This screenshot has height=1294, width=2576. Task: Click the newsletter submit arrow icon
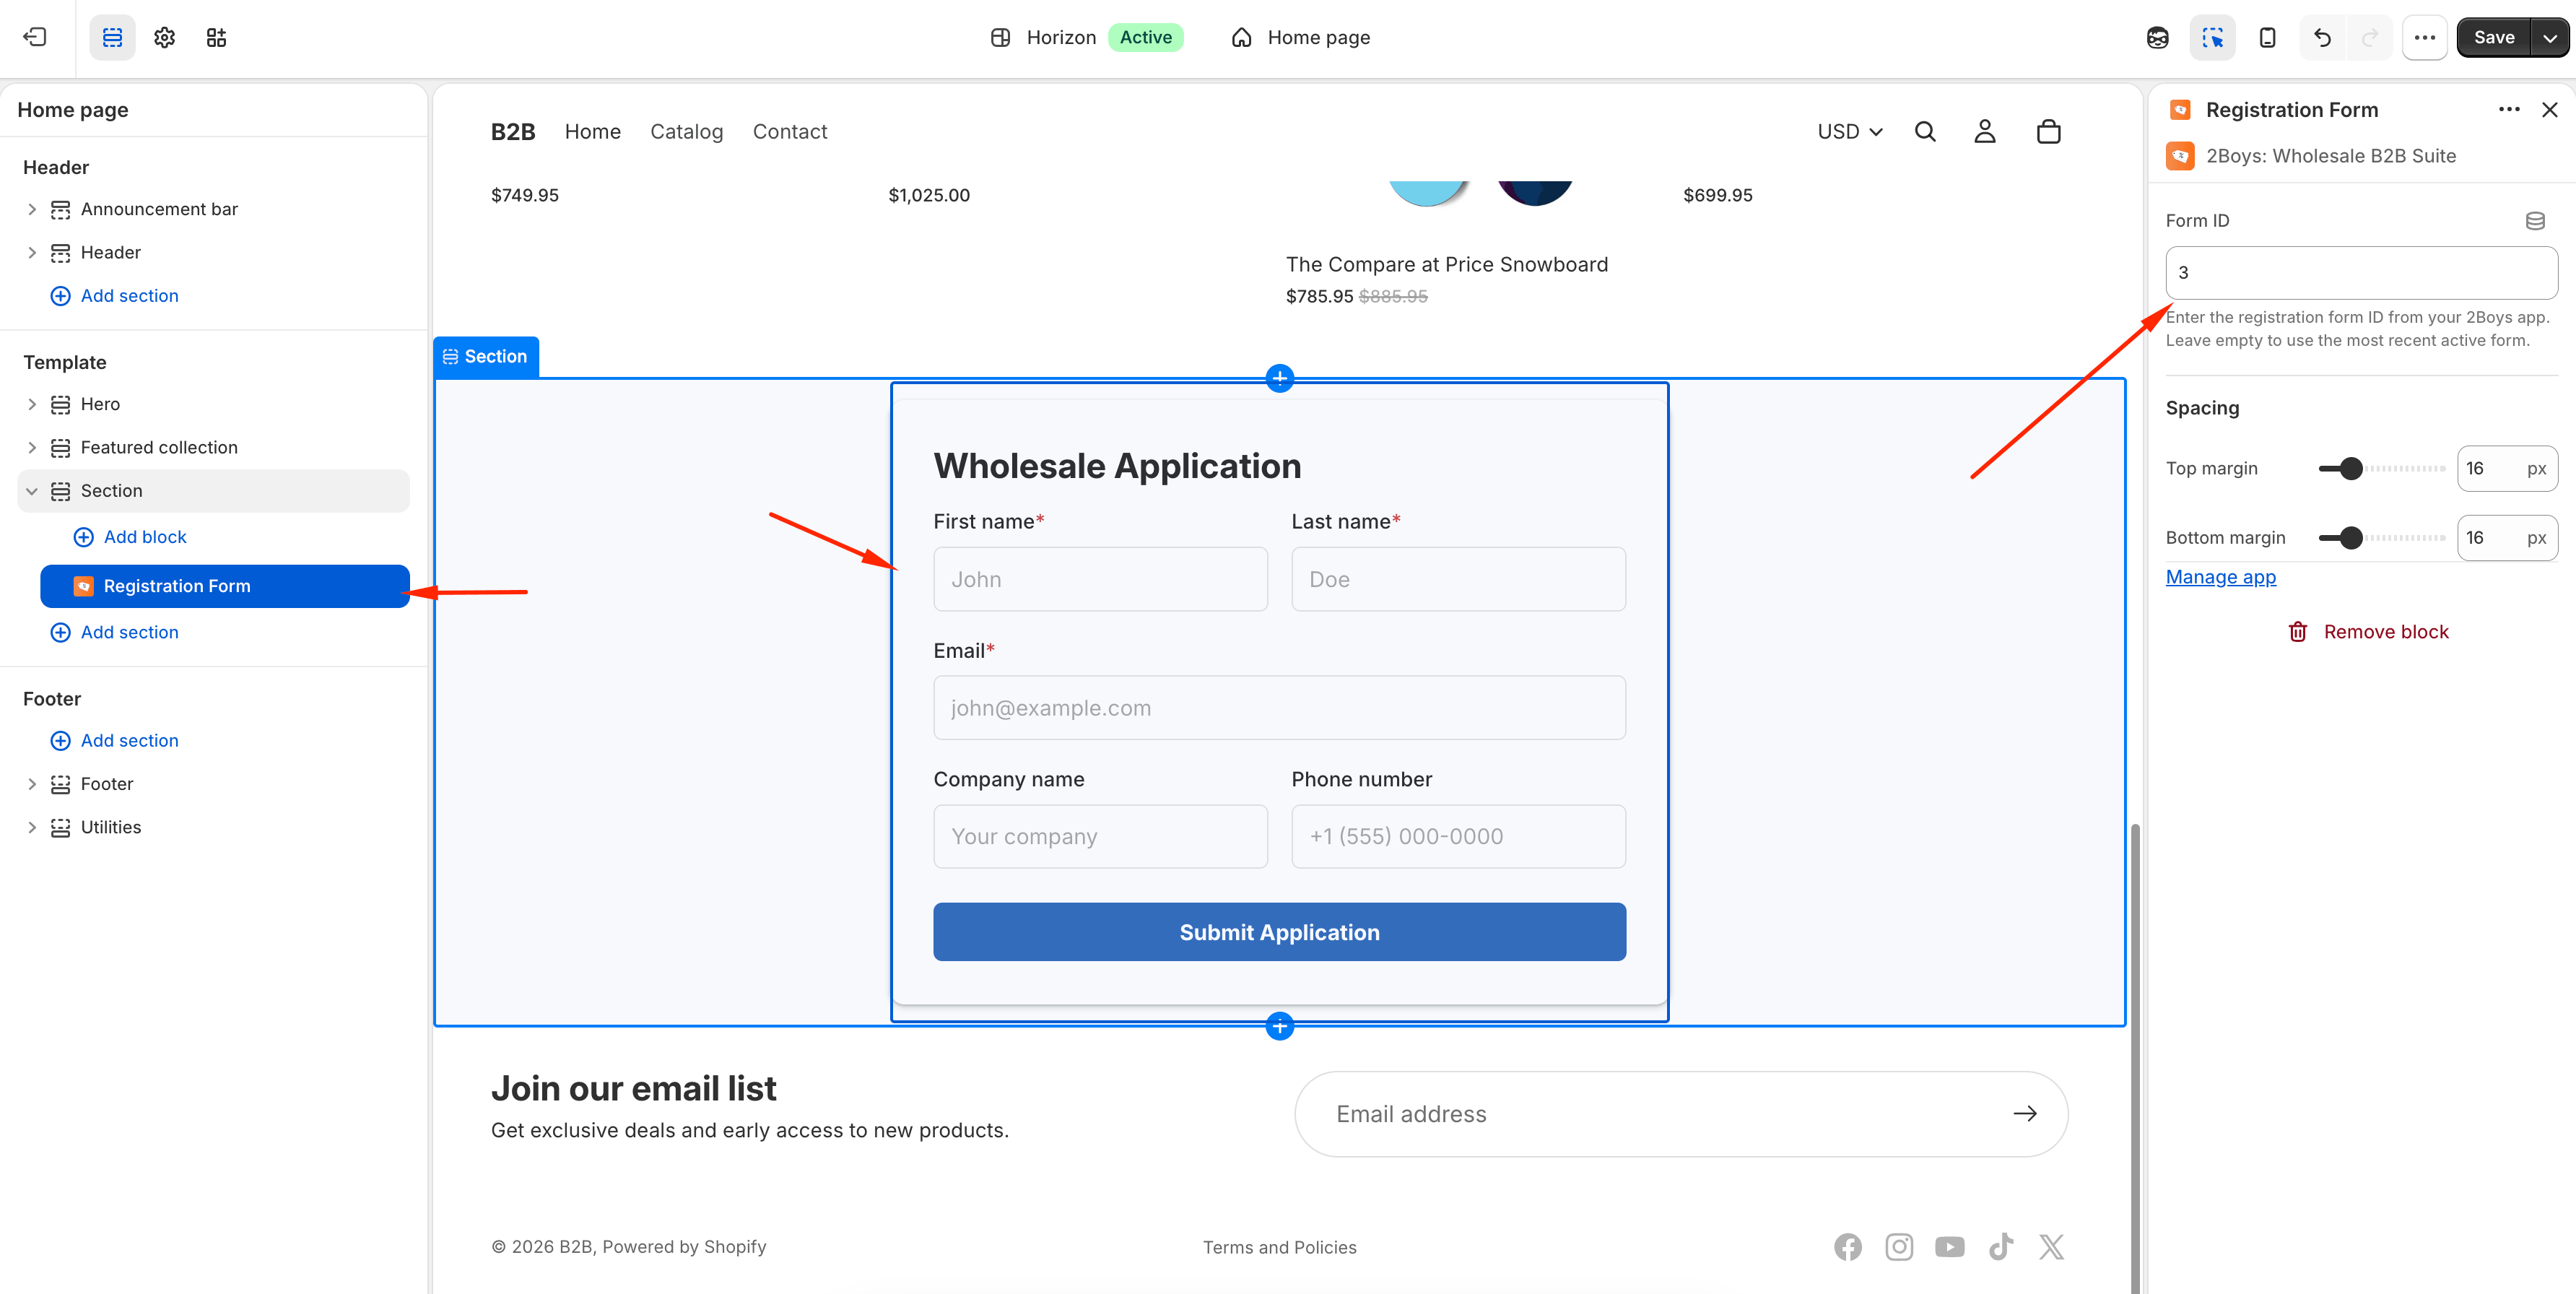pyautogui.click(x=2025, y=1114)
